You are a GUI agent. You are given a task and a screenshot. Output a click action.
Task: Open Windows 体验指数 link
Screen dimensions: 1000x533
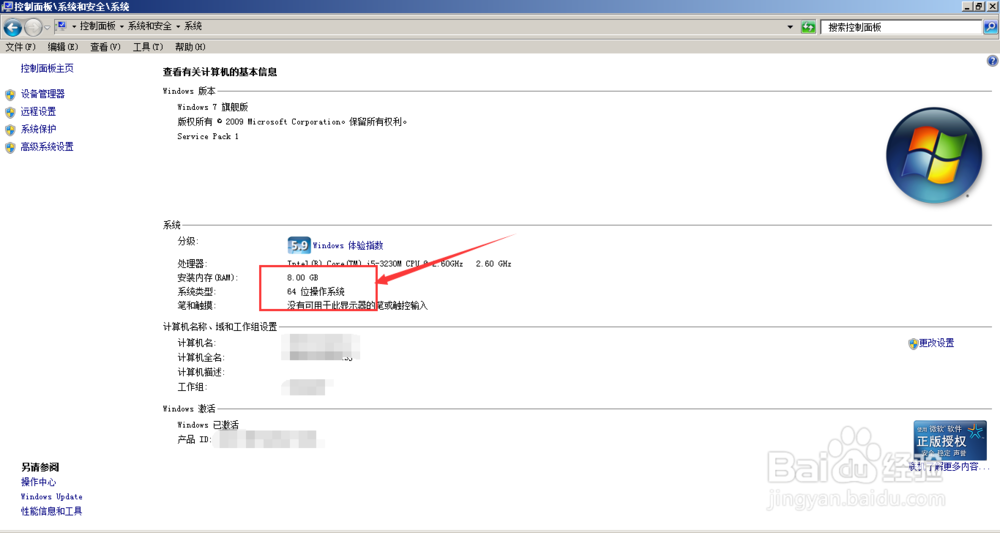coord(348,245)
